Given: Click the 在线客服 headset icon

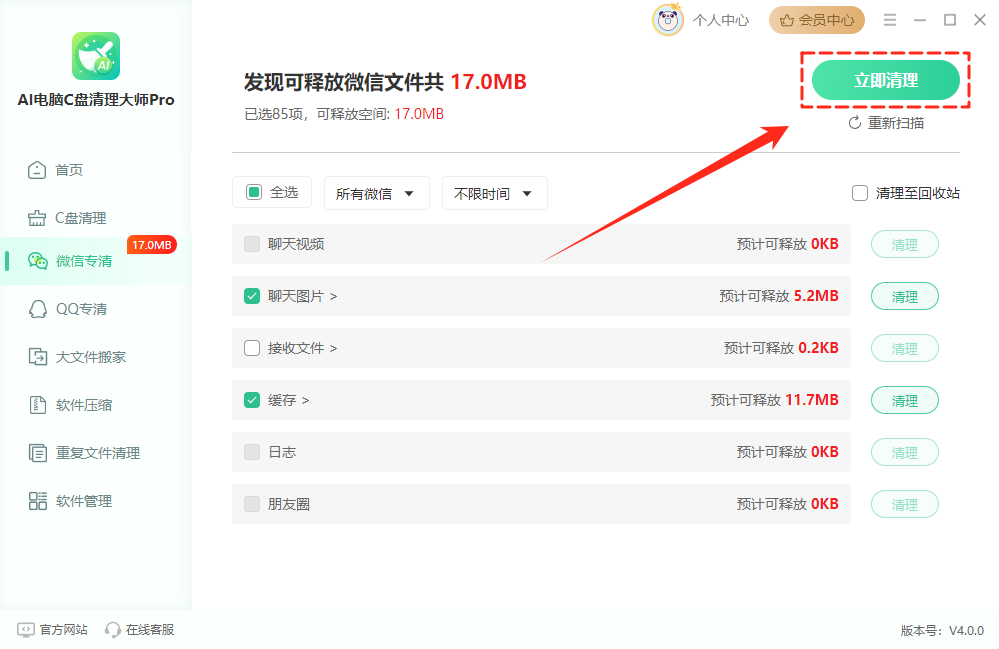Looking at the screenshot, I should (113, 630).
